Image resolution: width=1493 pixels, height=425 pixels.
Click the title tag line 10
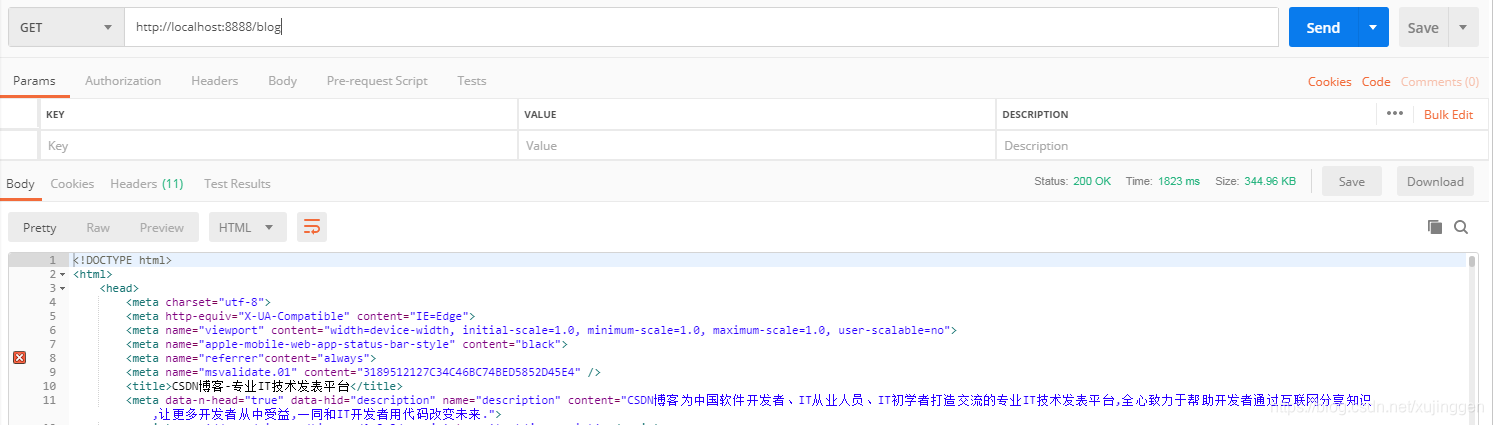tap(264, 386)
